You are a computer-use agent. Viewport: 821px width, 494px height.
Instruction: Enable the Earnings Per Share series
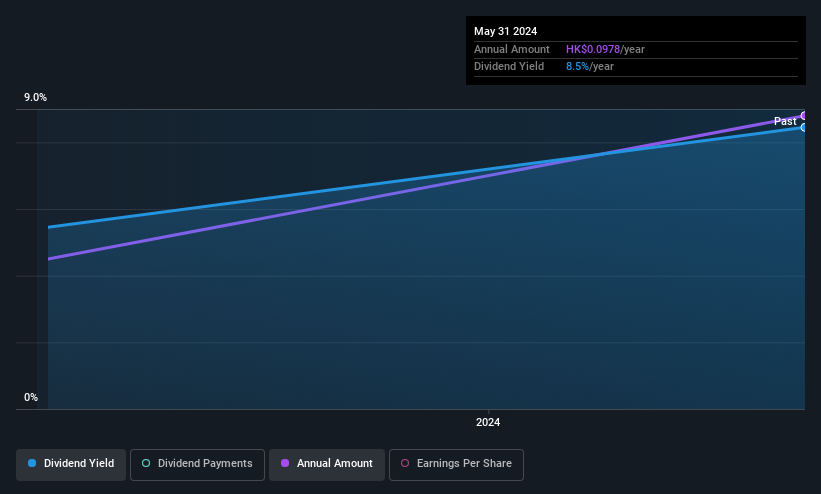coord(456,465)
